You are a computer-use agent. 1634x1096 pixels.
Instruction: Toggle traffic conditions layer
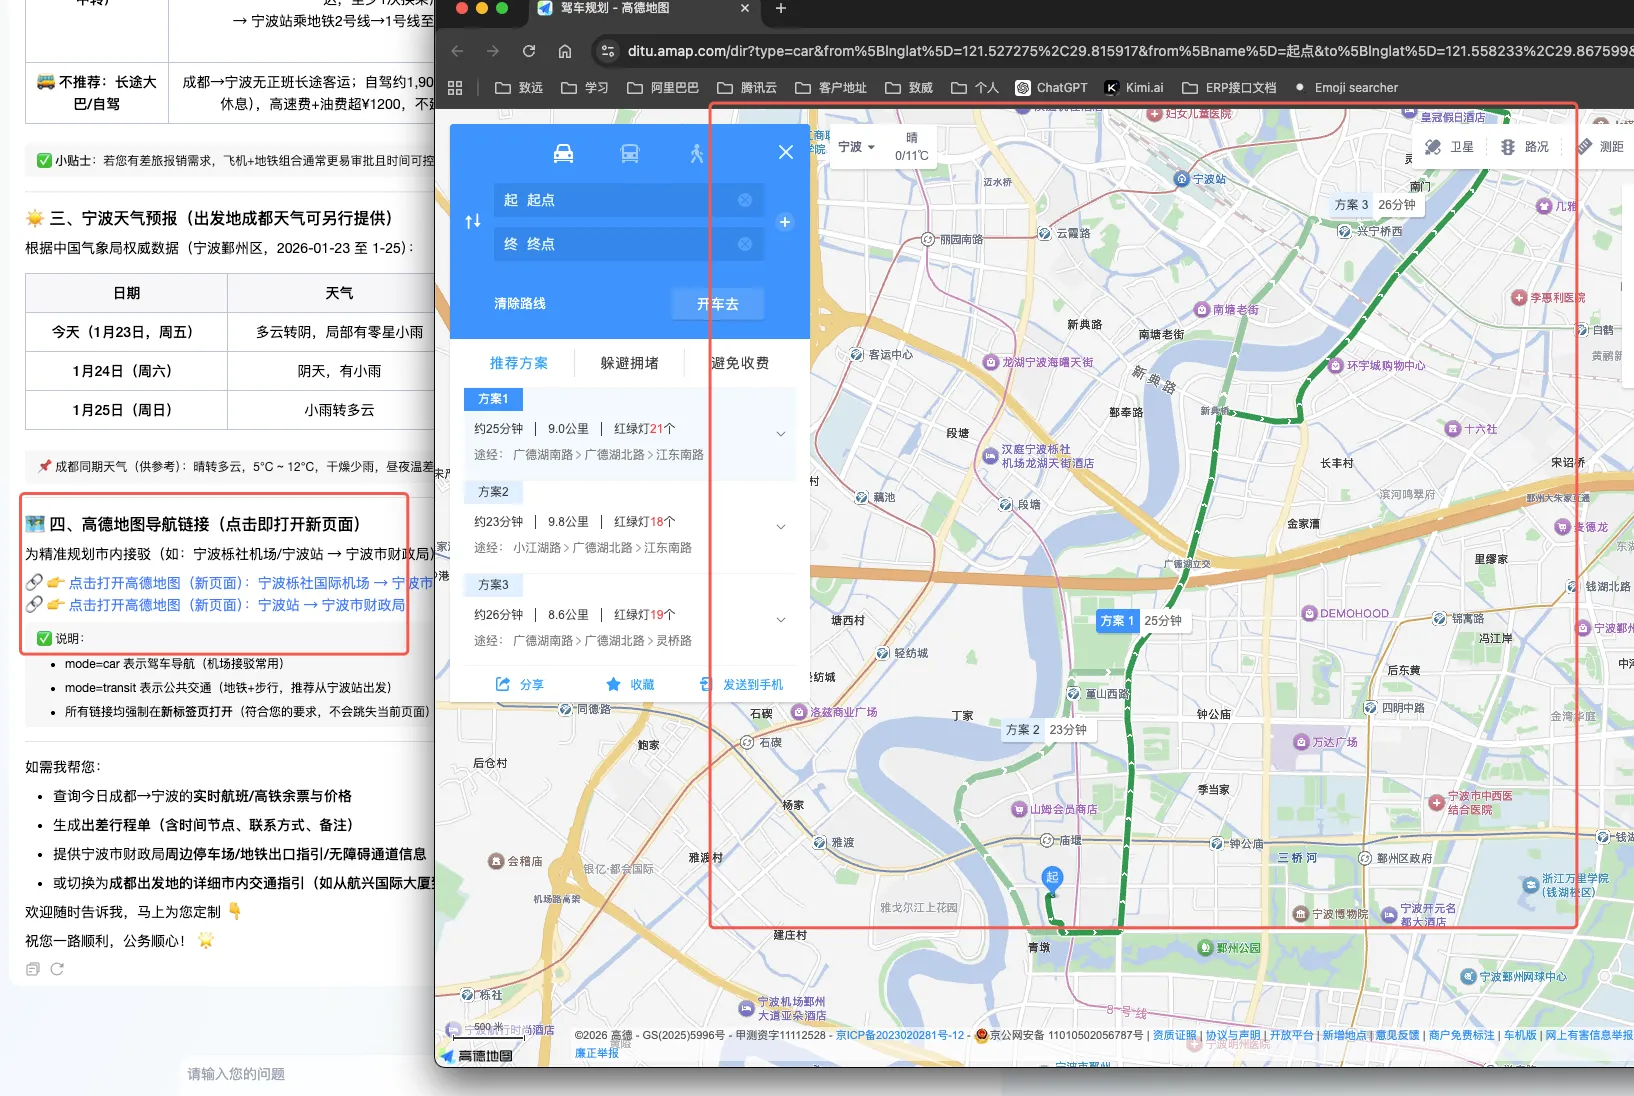(x=1525, y=147)
